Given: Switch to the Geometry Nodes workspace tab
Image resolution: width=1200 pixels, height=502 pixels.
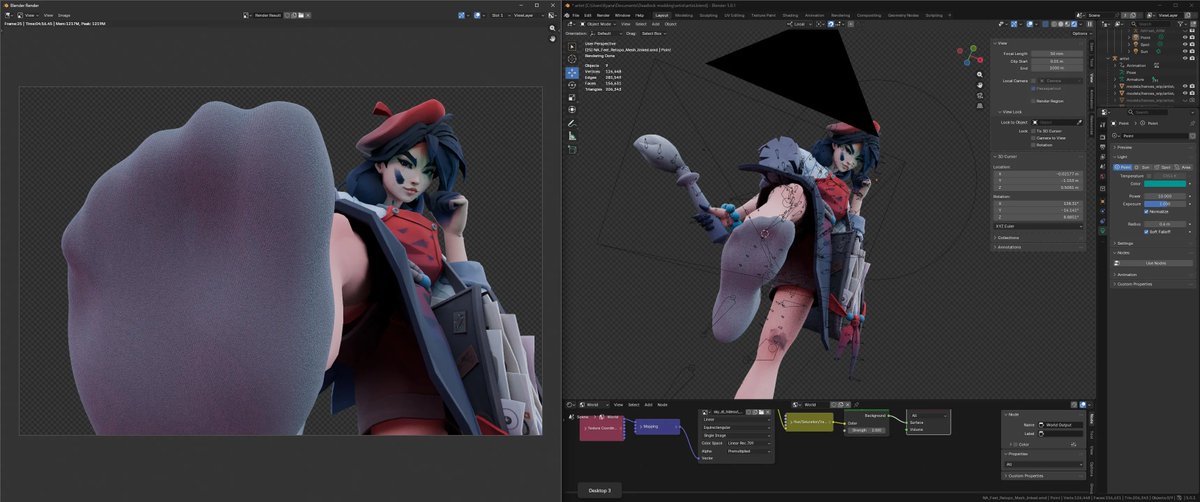Looking at the screenshot, I should 903,15.
